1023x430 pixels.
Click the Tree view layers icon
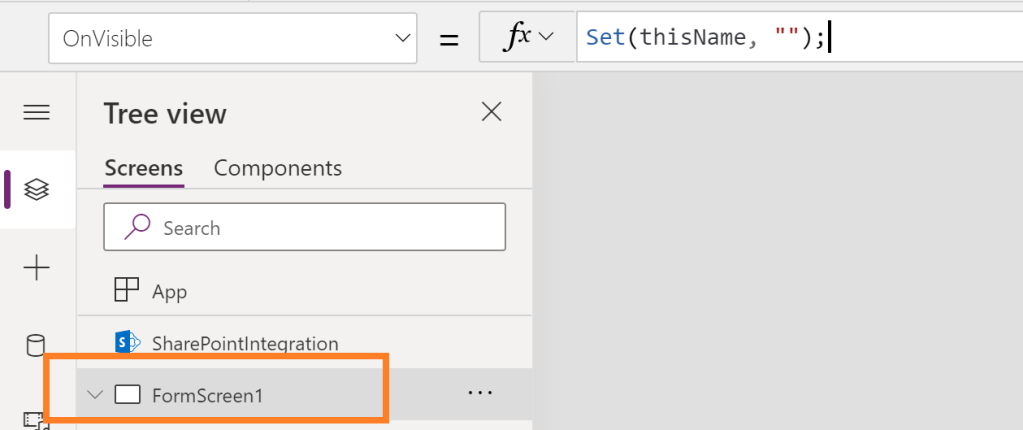pos(37,189)
